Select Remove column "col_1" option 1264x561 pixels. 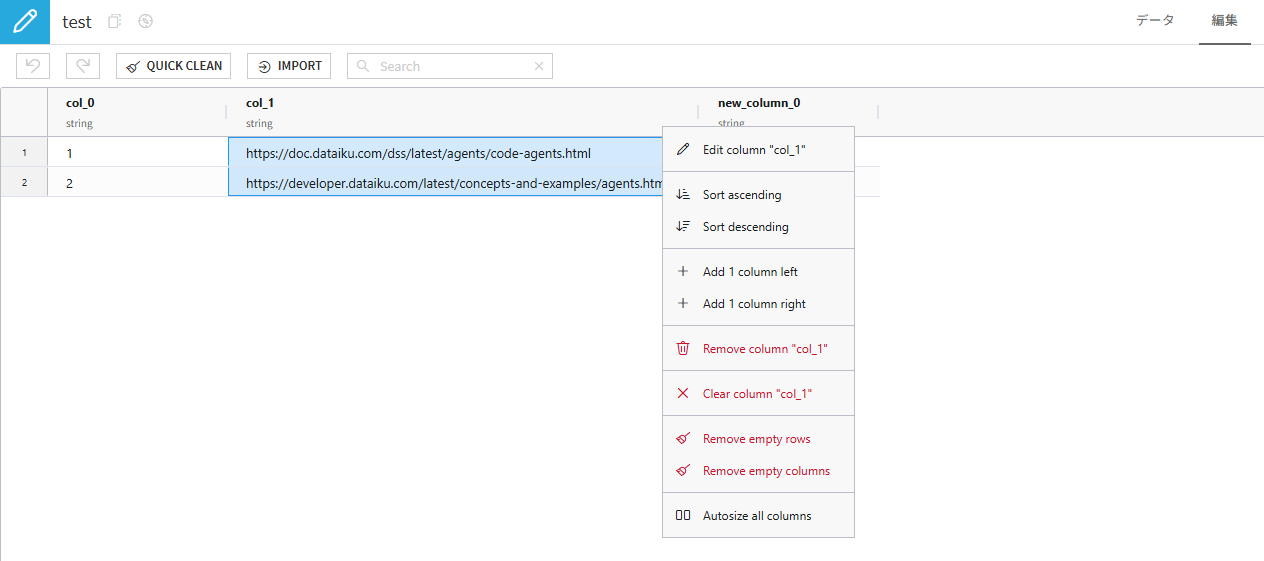[x=765, y=349]
